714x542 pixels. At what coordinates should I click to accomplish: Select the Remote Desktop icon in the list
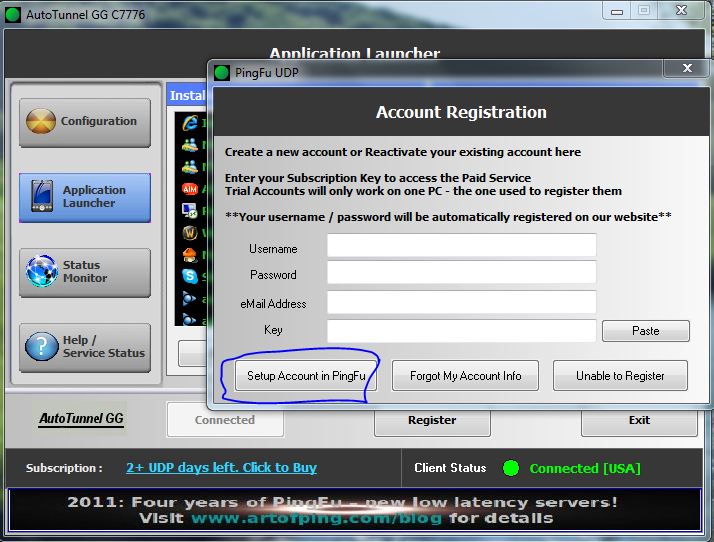point(189,210)
